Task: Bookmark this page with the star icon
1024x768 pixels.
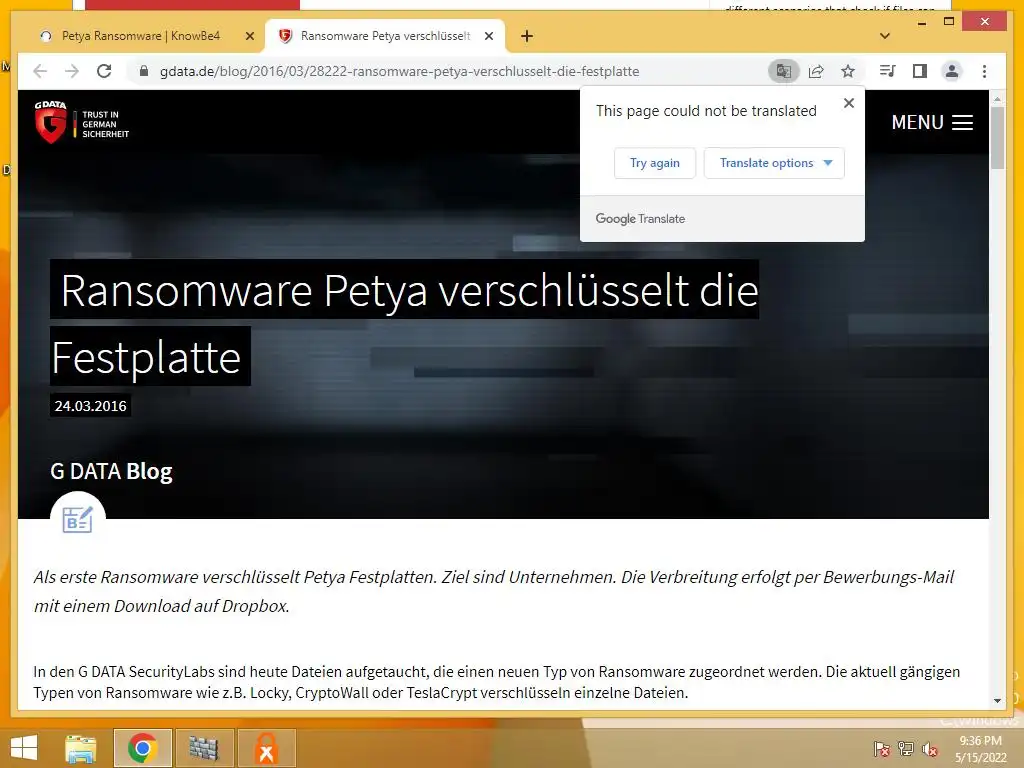Action: [848, 71]
